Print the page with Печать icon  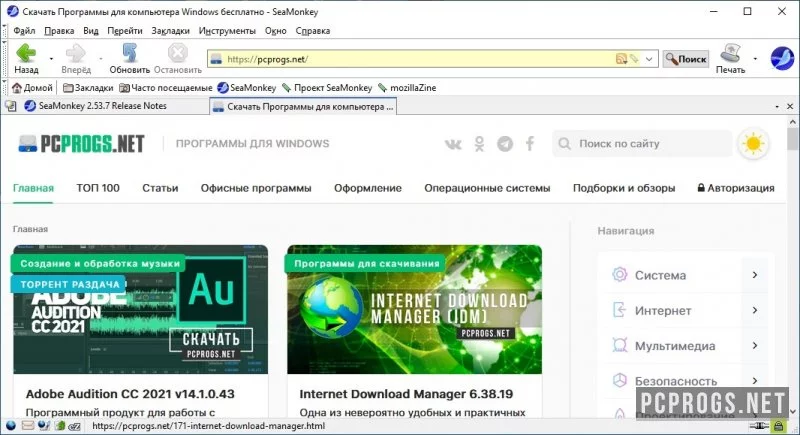(x=730, y=54)
